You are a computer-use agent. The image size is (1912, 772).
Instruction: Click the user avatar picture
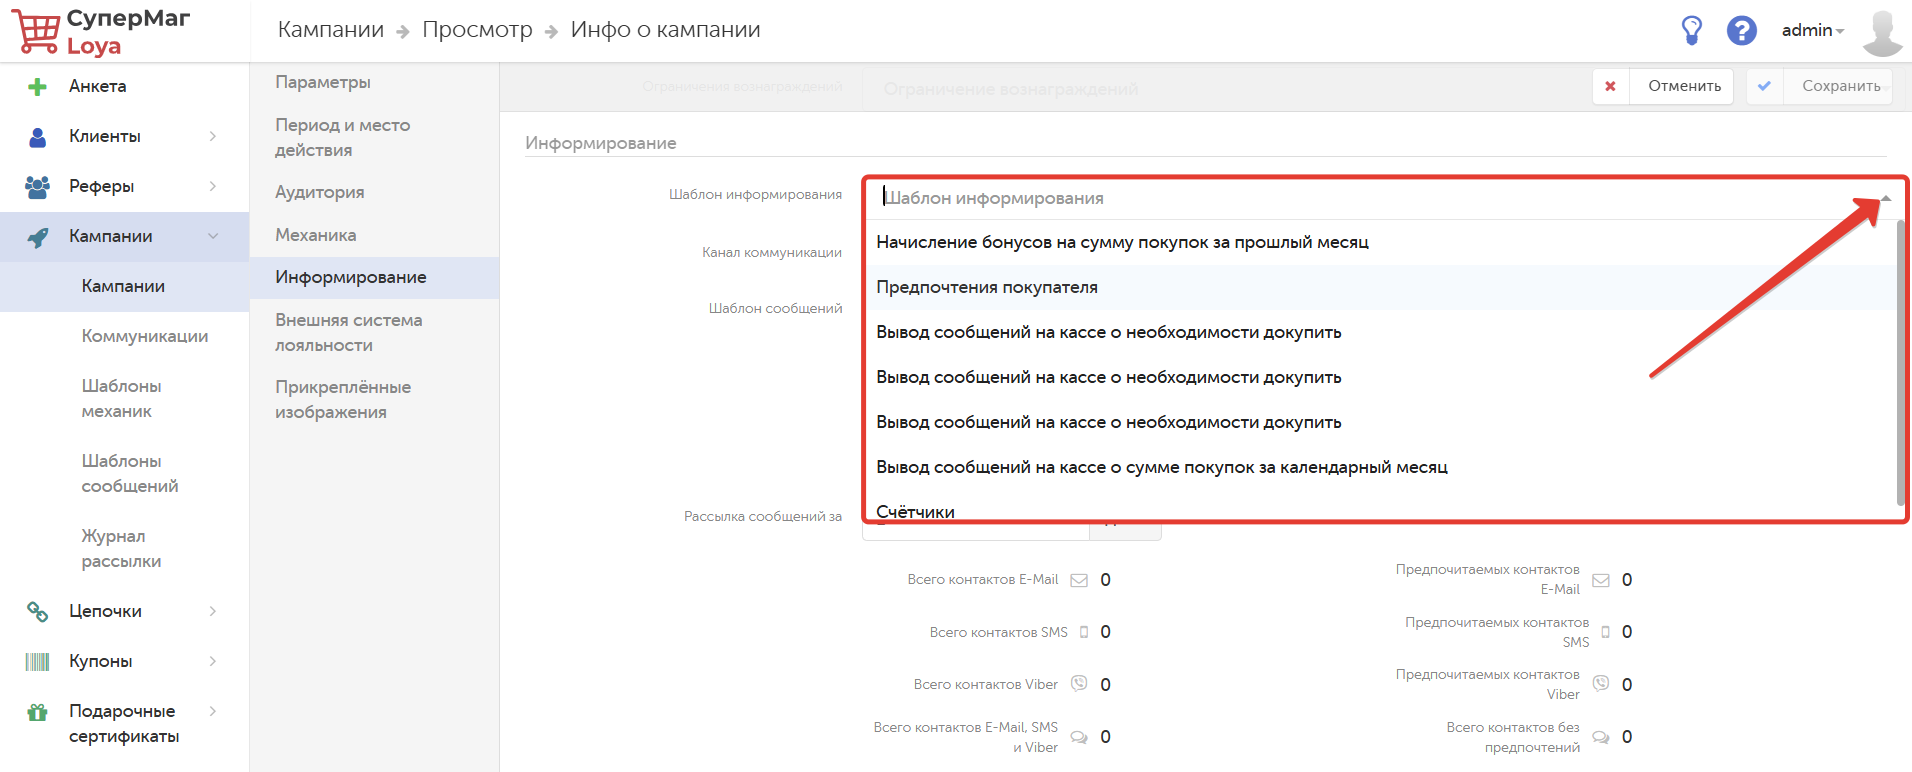1881,32
